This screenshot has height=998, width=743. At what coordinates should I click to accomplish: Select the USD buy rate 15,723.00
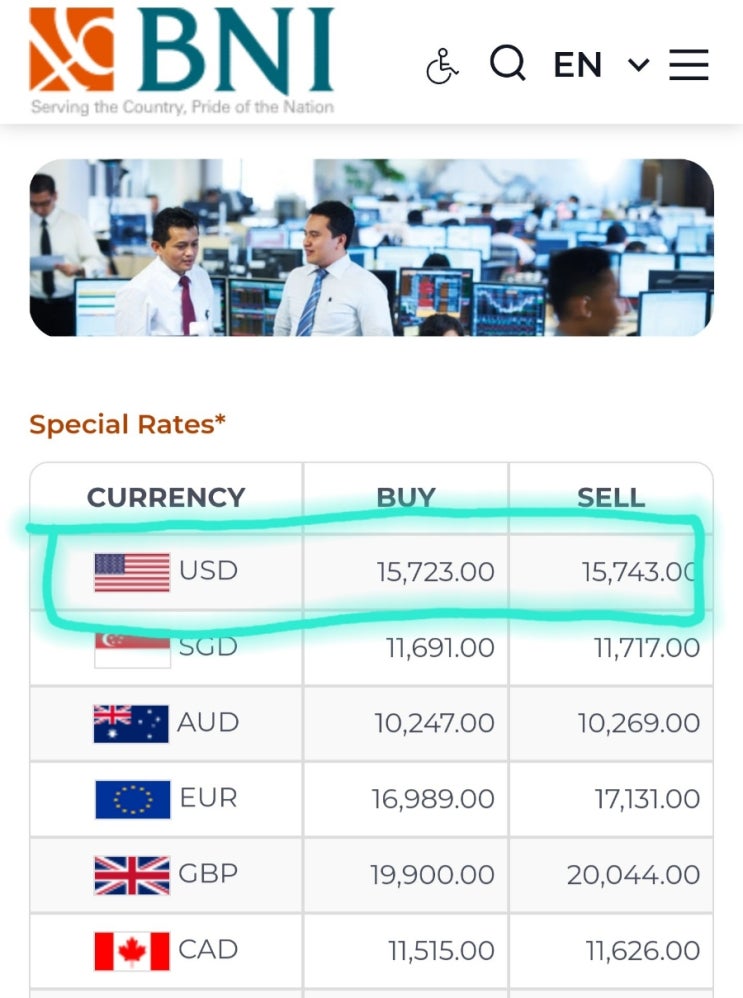click(x=435, y=572)
